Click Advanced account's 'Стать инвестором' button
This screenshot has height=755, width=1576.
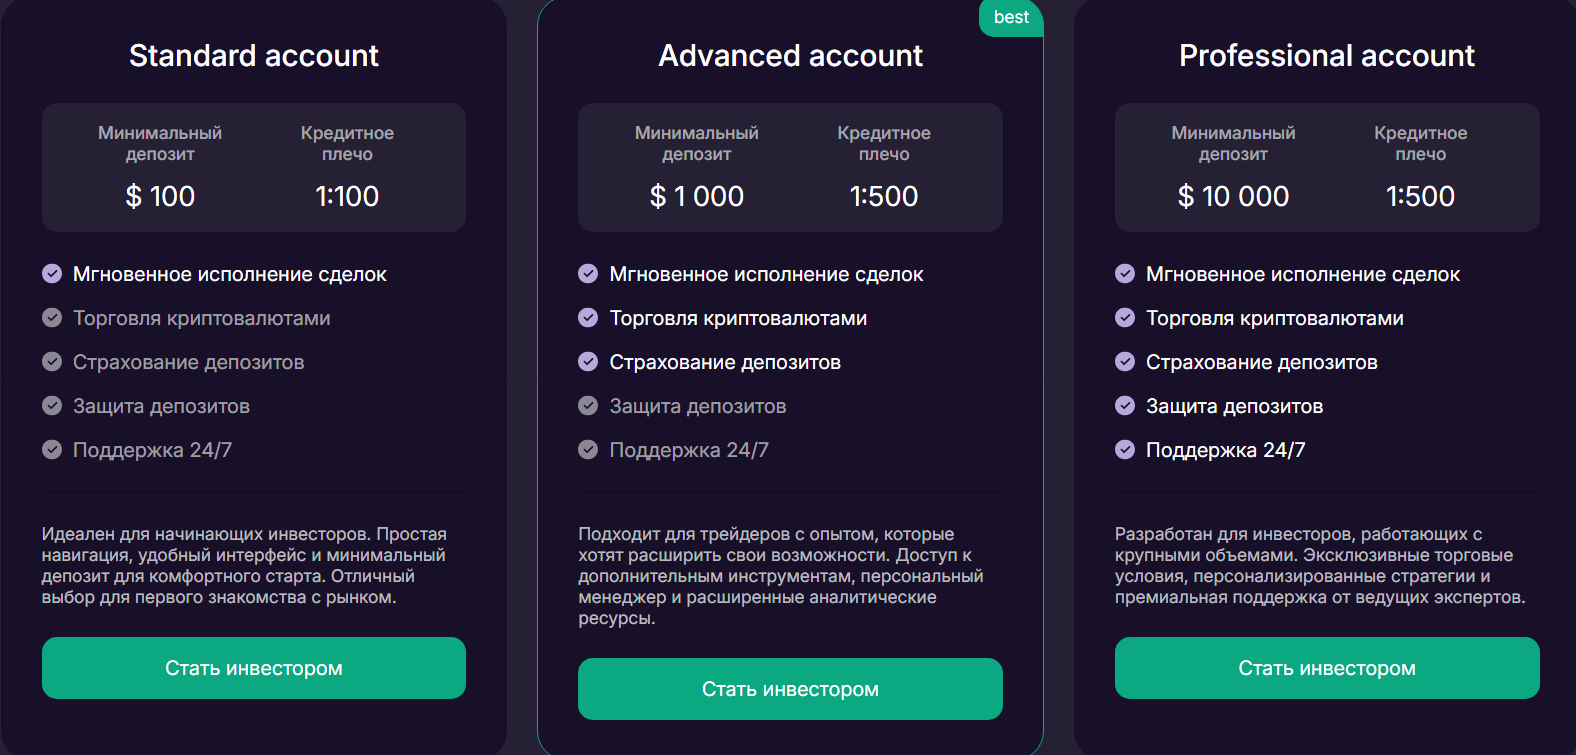click(x=790, y=689)
